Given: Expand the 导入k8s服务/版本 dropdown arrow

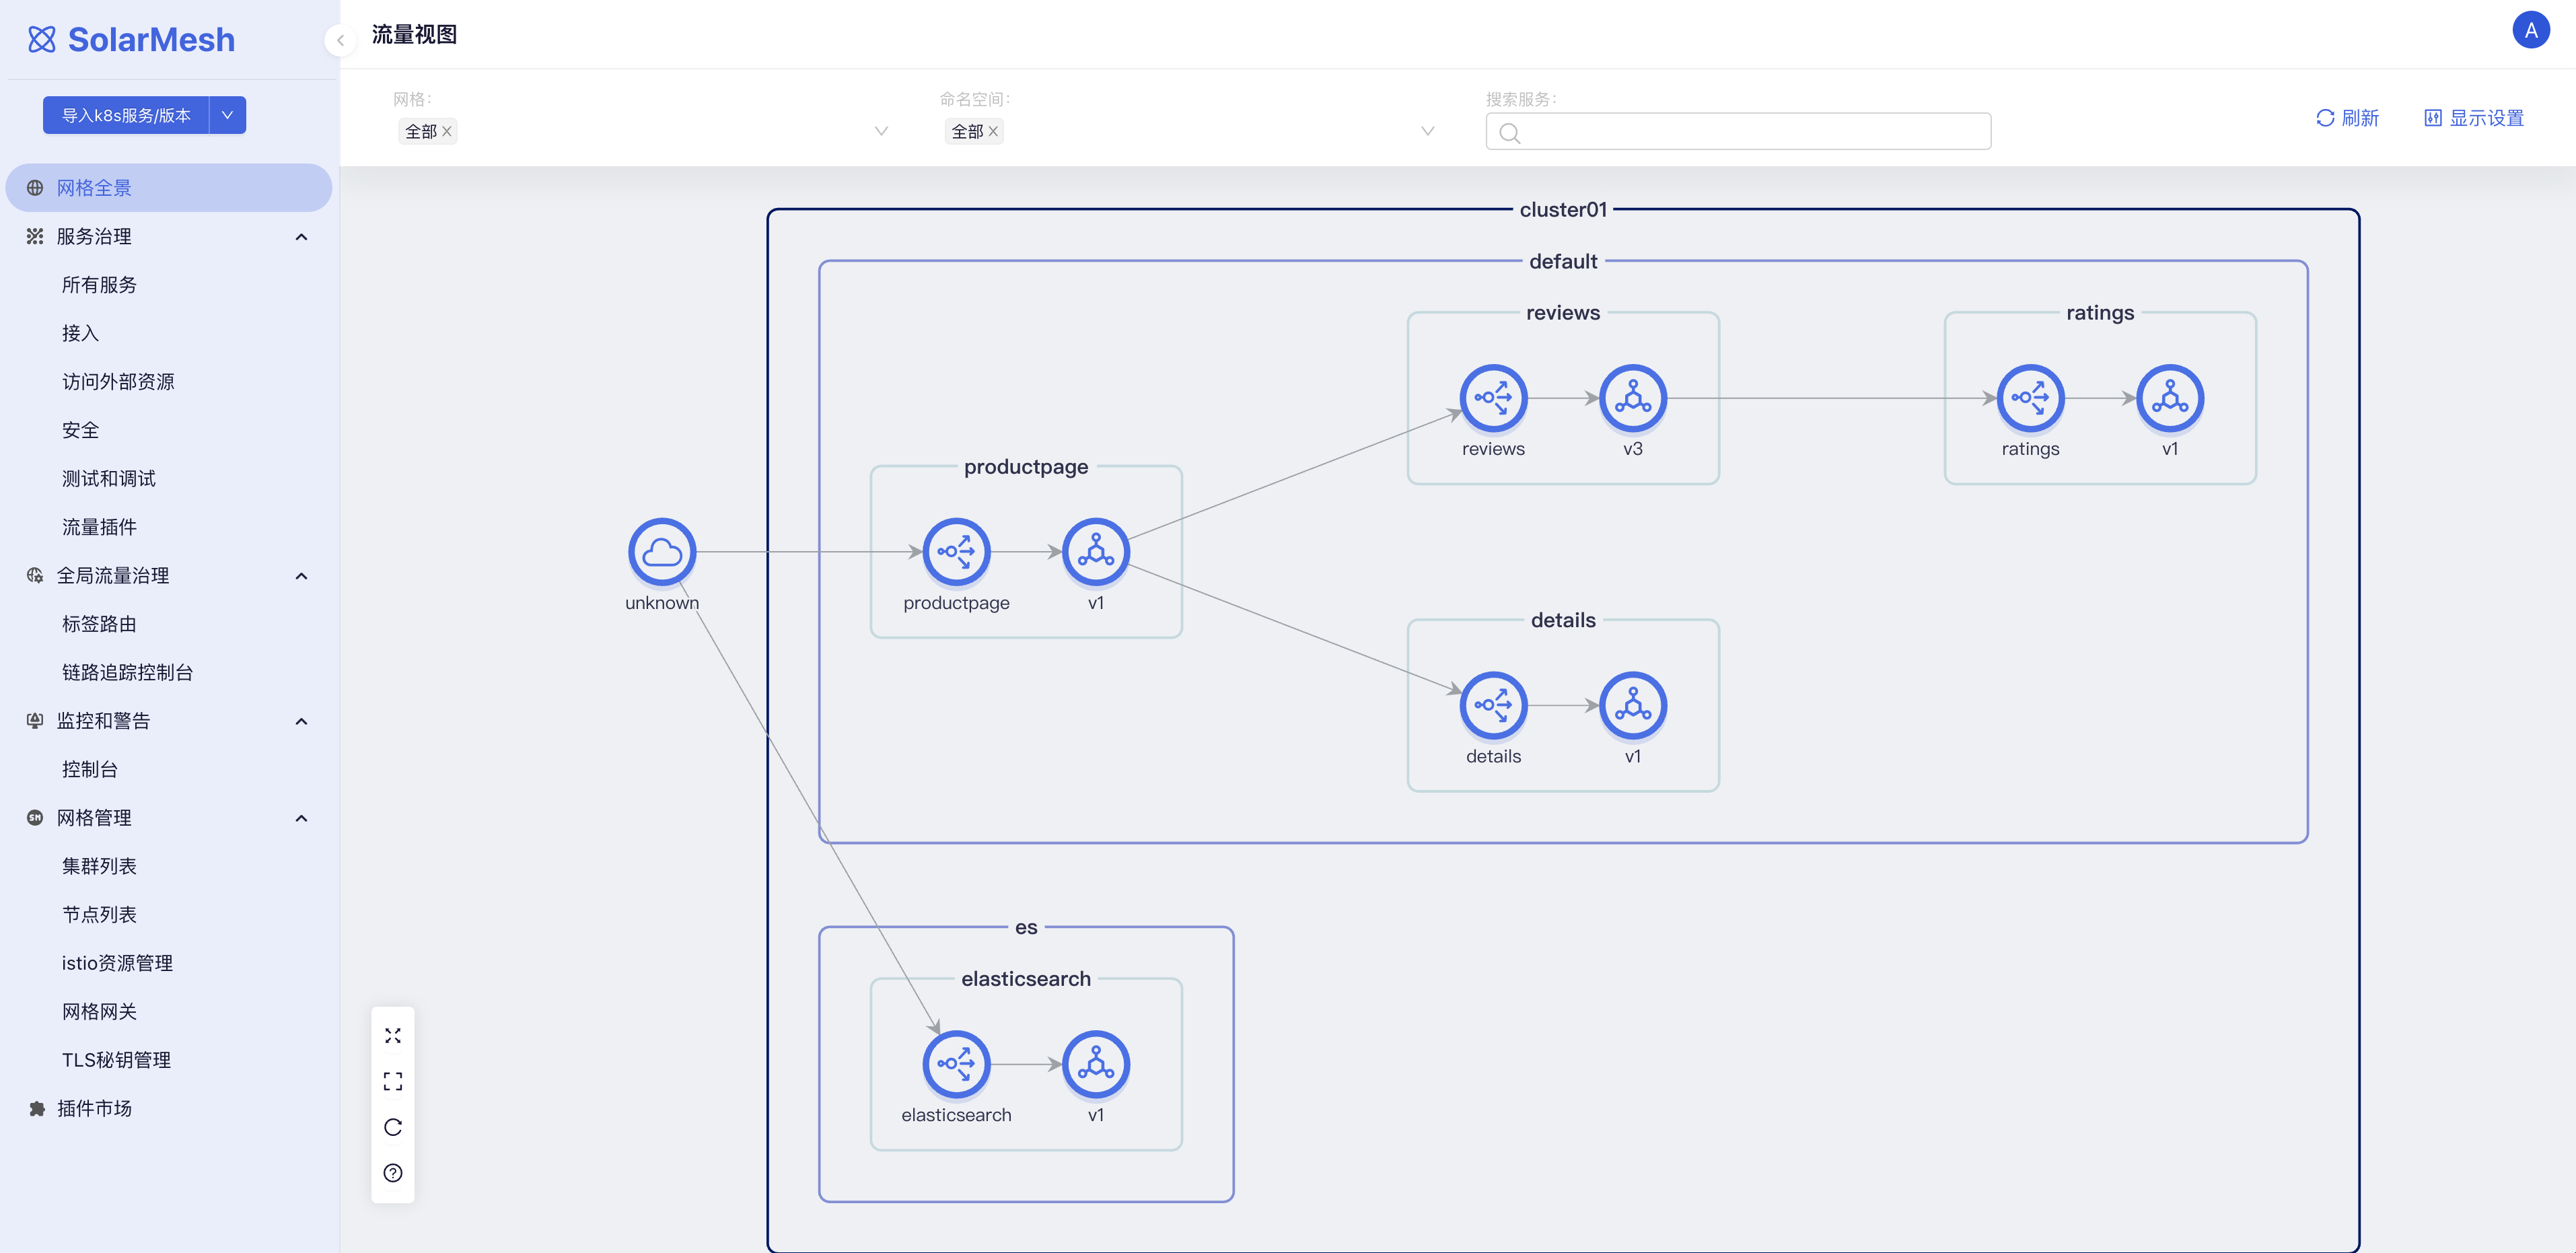Looking at the screenshot, I should click(x=227, y=115).
